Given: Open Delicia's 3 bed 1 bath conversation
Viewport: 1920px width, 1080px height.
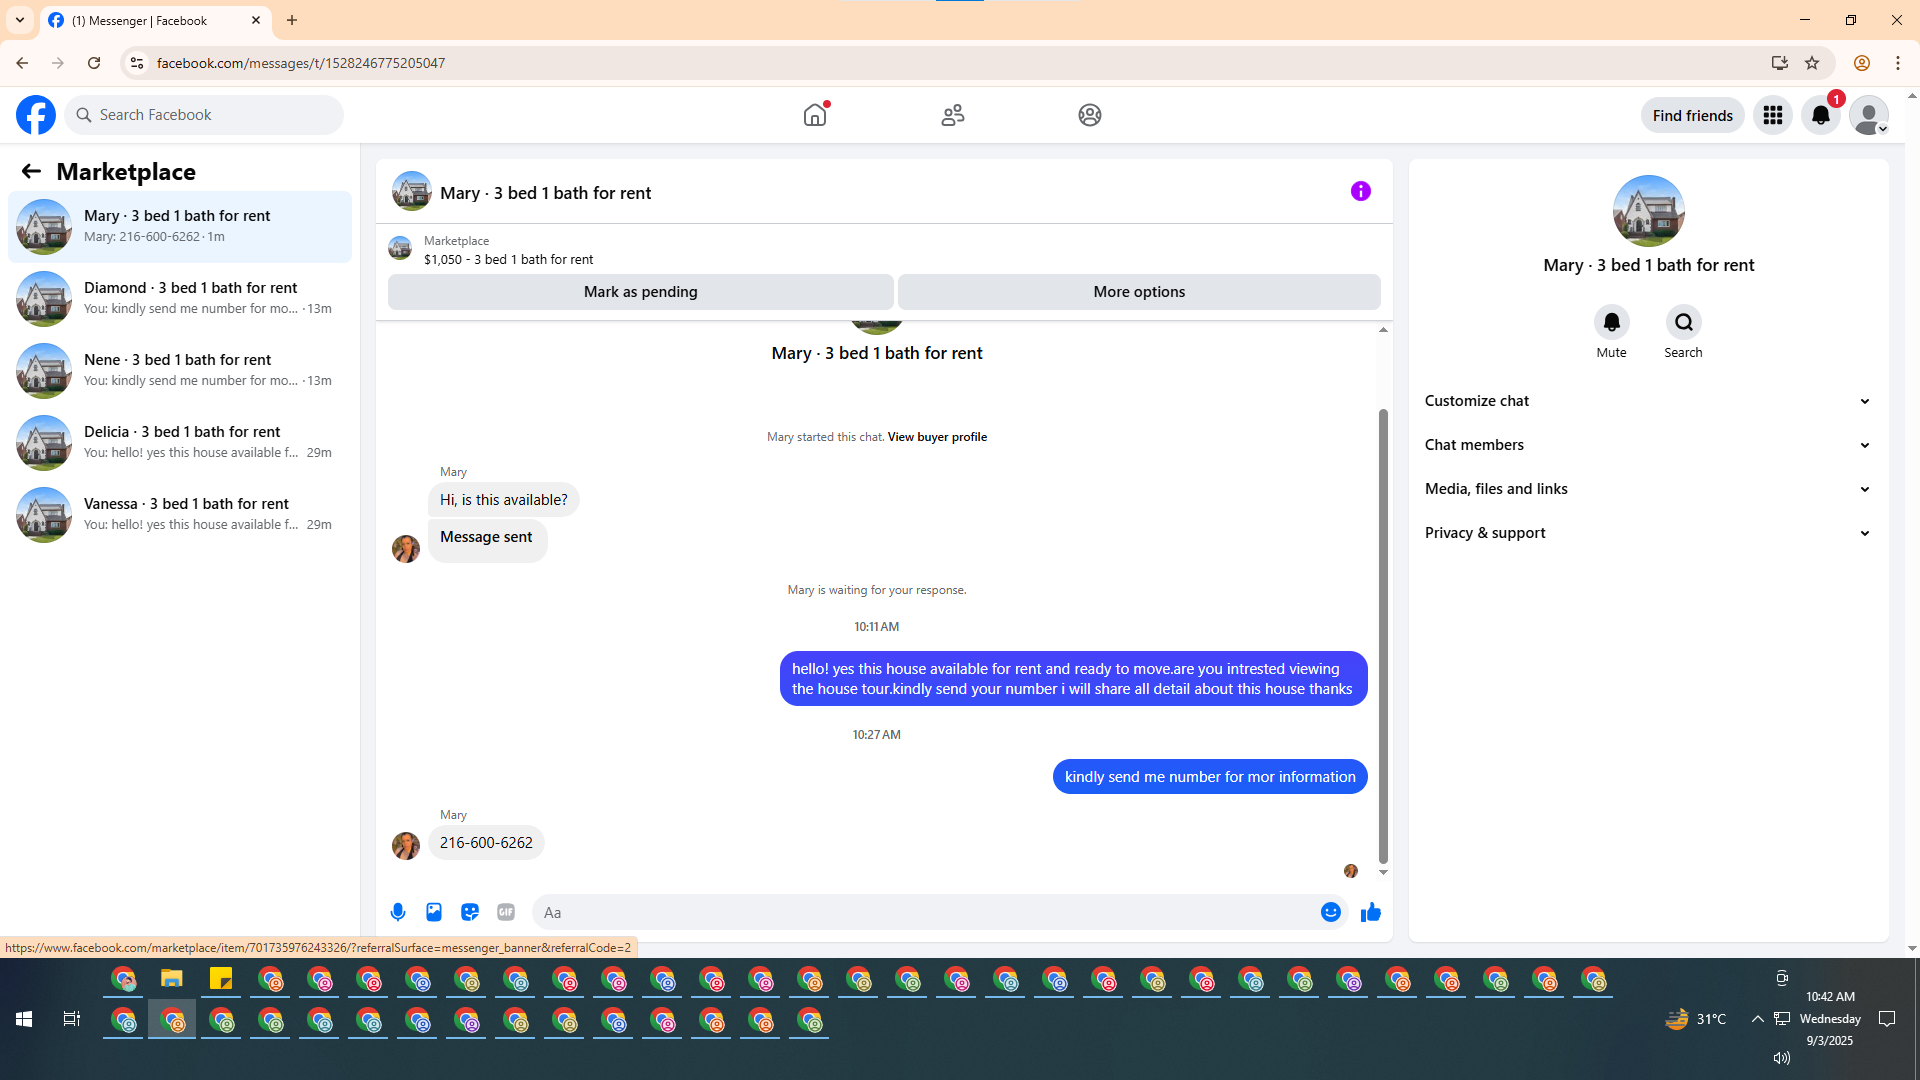Looking at the screenshot, I should [180, 443].
